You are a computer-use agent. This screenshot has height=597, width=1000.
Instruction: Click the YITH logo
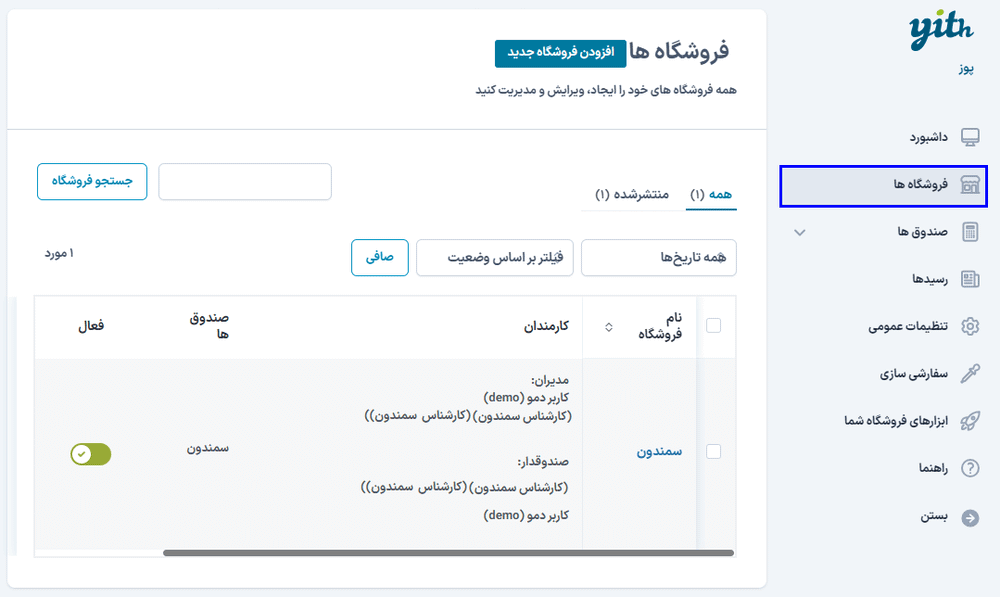[941, 29]
